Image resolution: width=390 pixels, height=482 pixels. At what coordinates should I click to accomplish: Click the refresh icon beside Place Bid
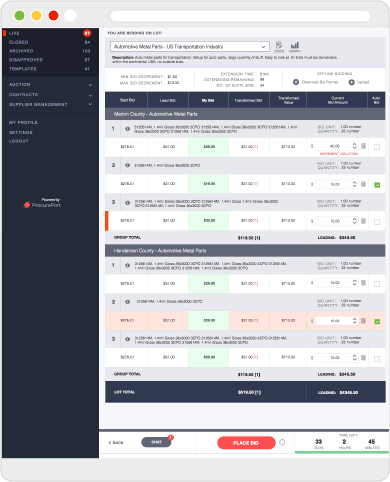click(x=282, y=442)
